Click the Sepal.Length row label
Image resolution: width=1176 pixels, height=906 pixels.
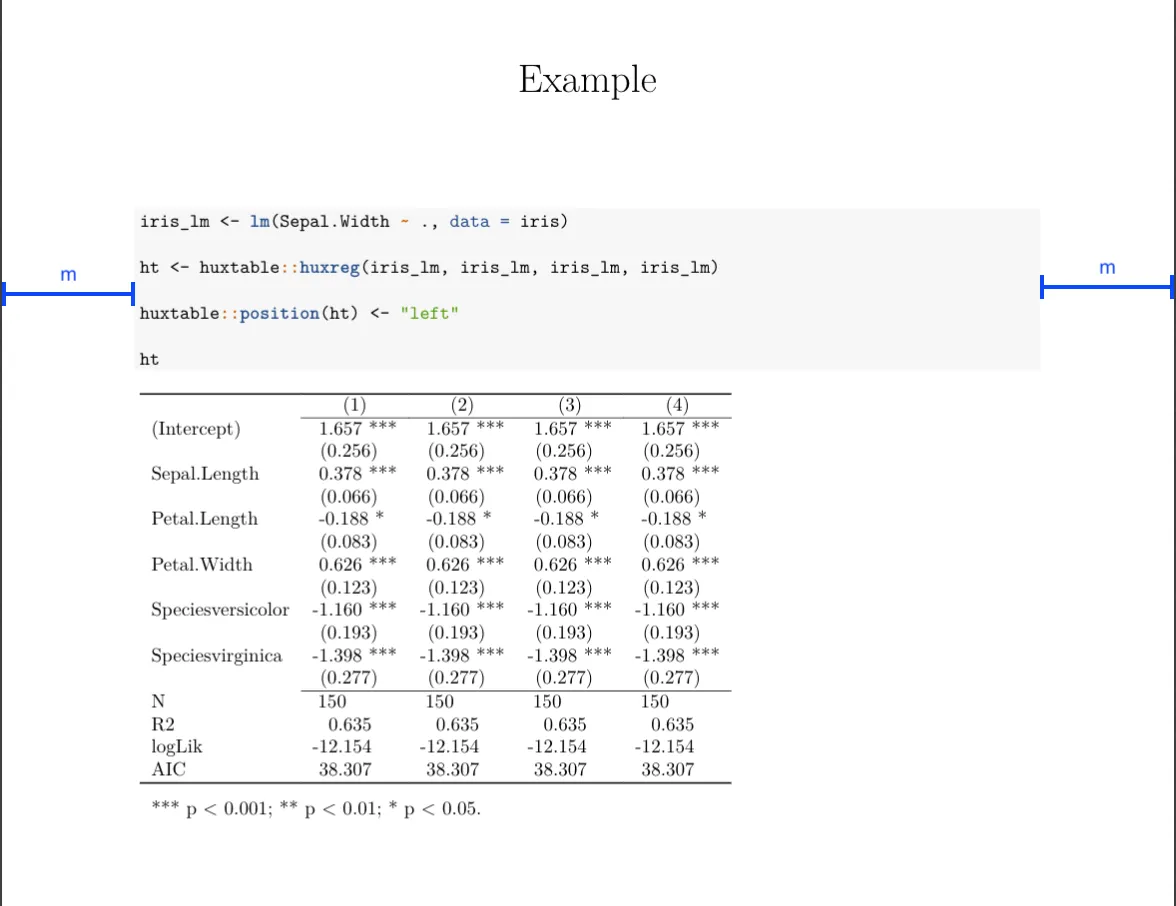(205, 474)
